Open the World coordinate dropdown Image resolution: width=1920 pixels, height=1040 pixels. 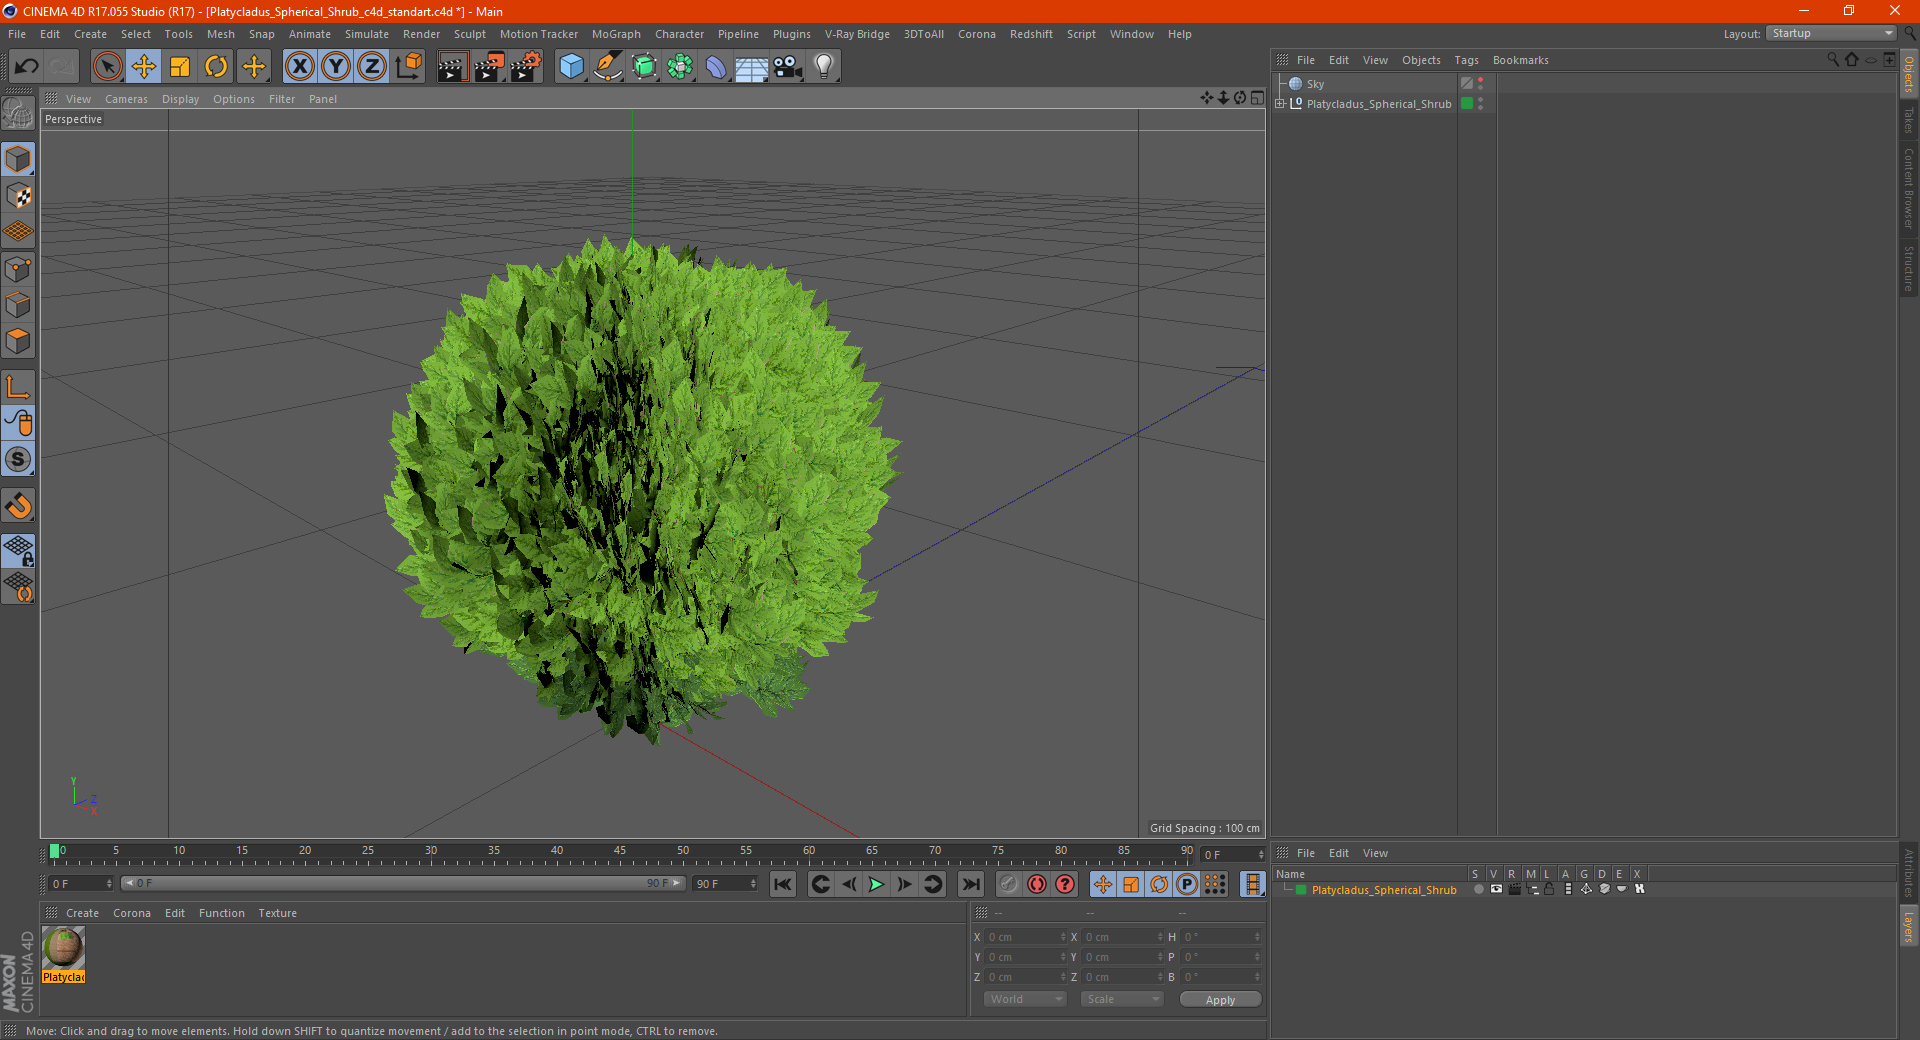(x=1025, y=999)
